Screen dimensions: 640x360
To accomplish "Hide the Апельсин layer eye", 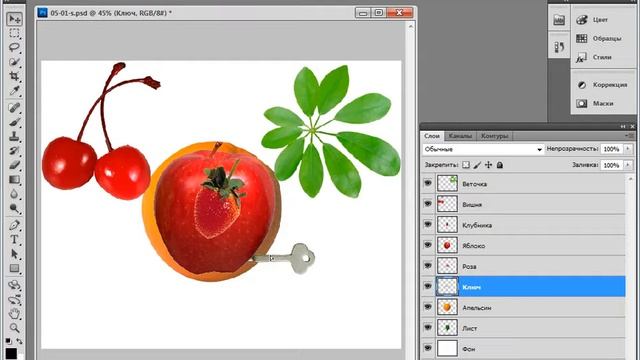I will pyautogui.click(x=428, y=307).
